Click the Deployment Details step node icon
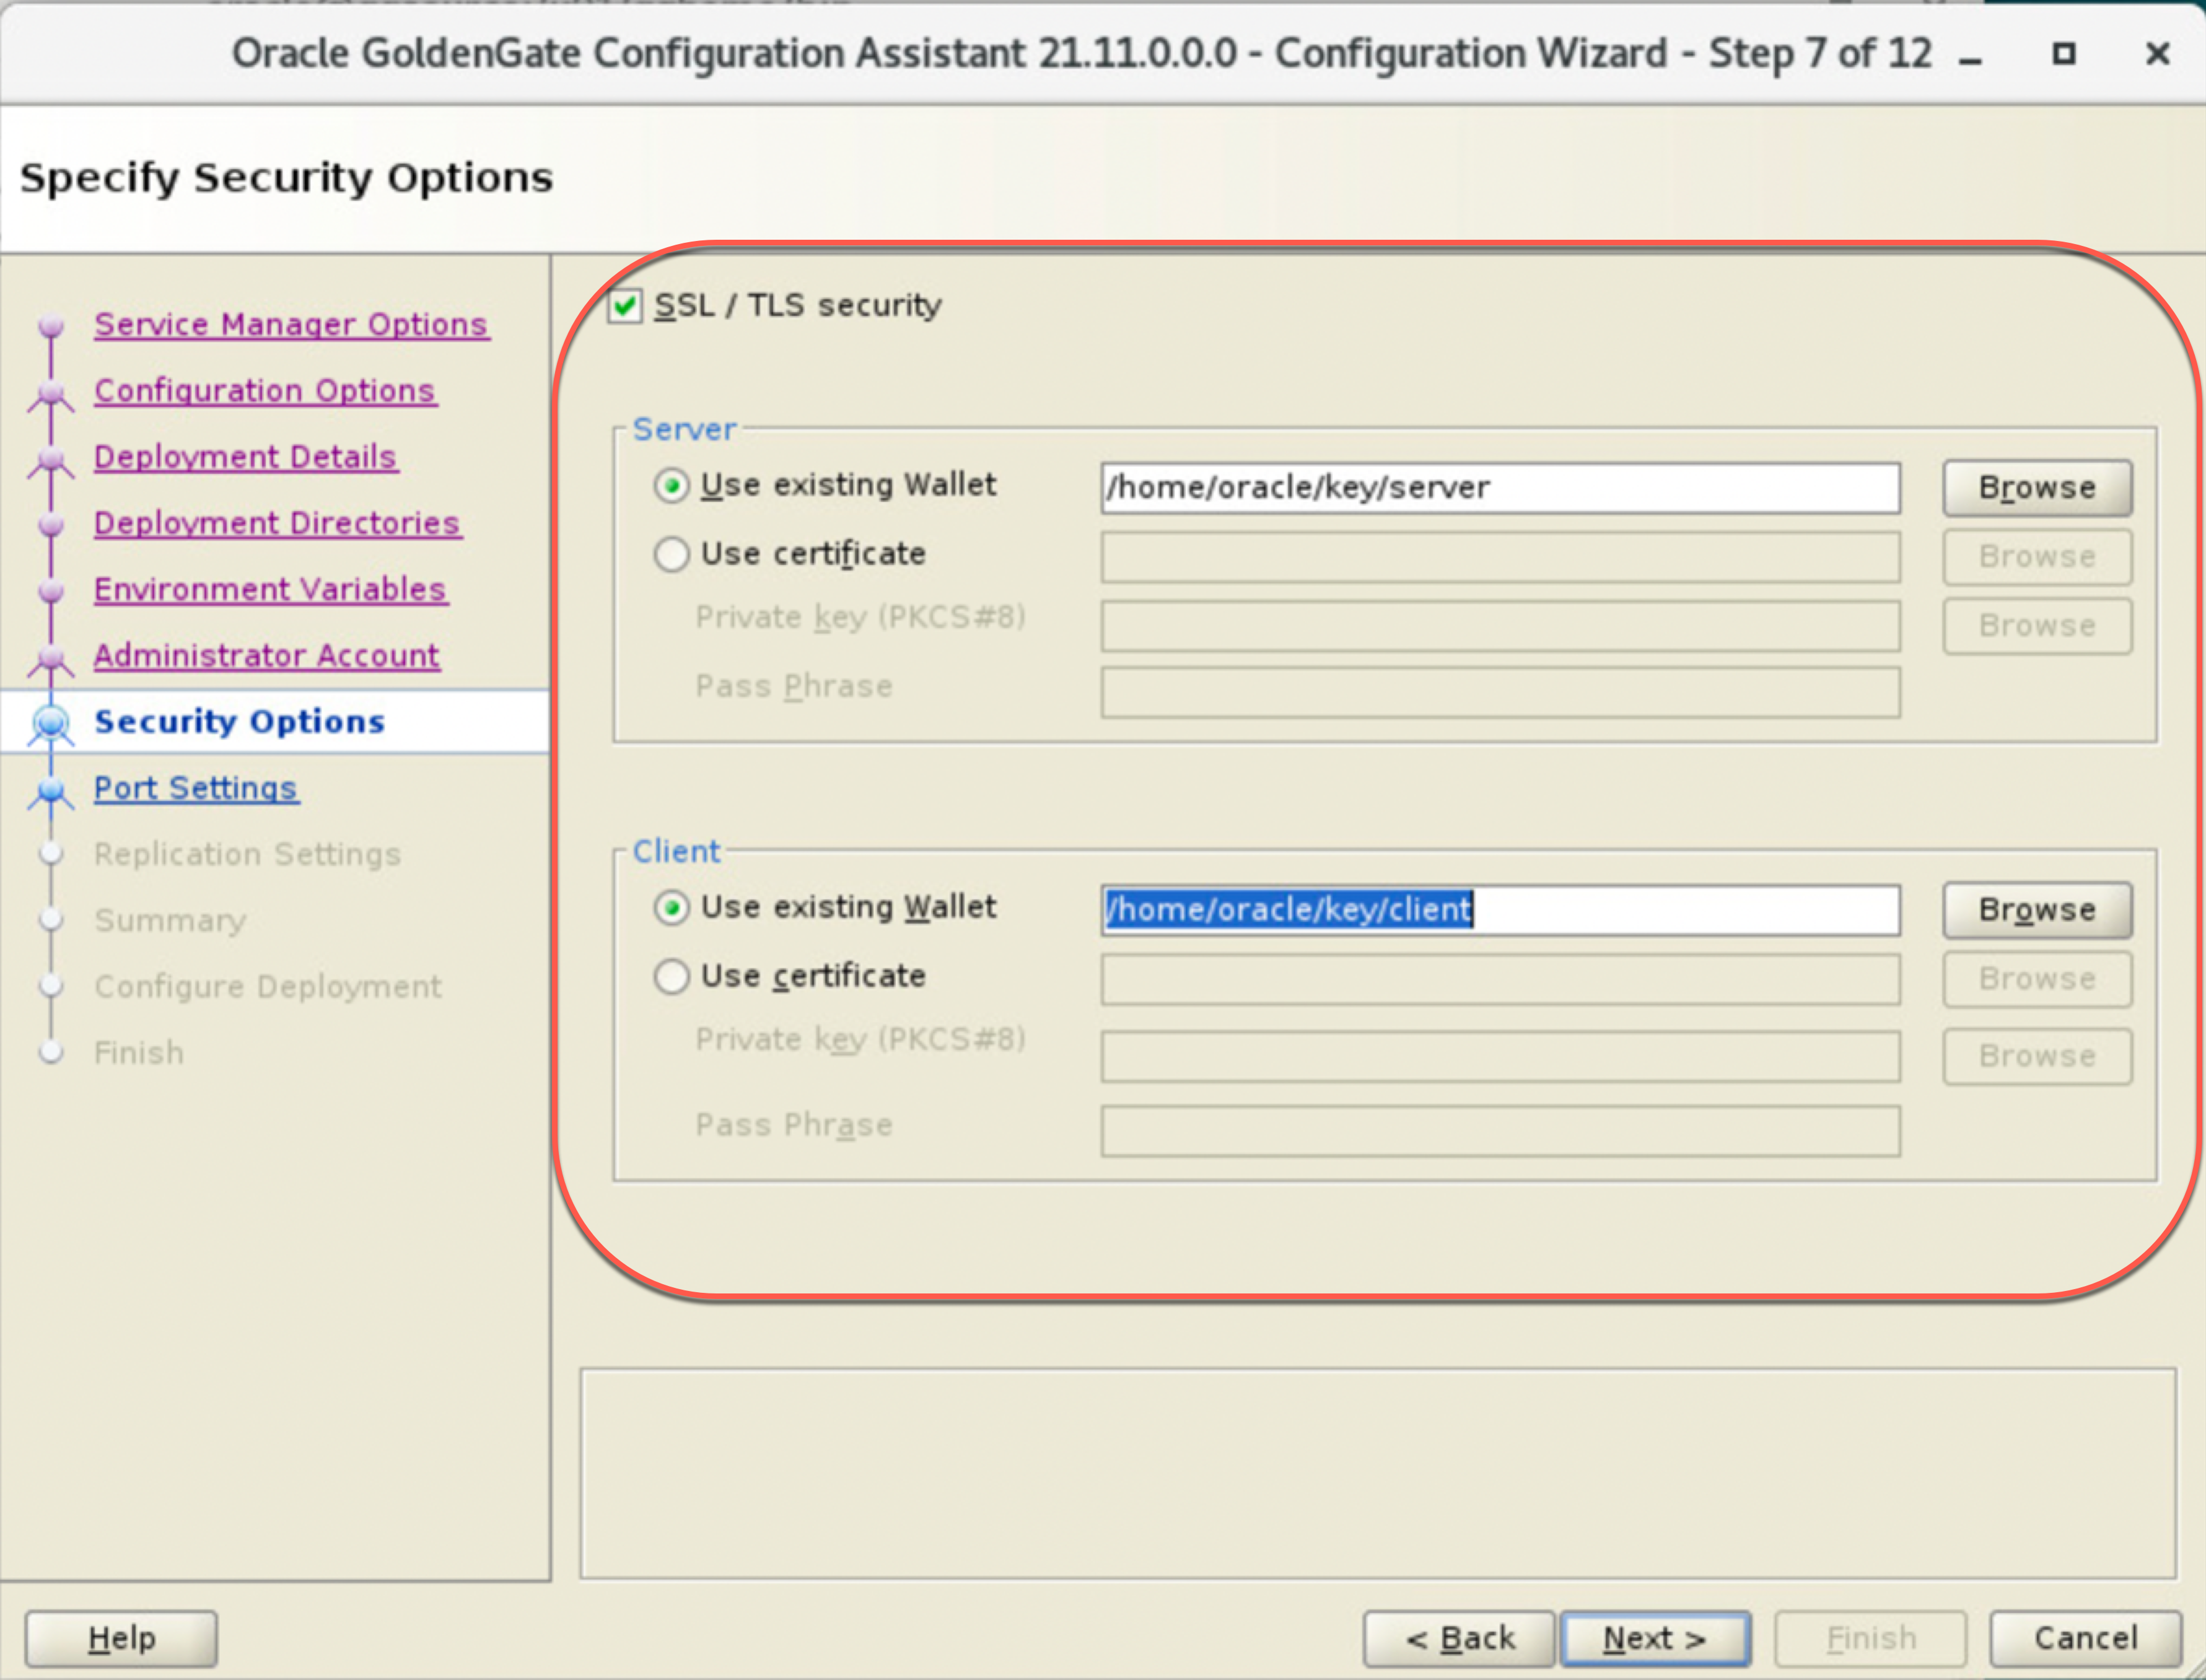This screenshot has height=1680, width=2206. point(51,459)
